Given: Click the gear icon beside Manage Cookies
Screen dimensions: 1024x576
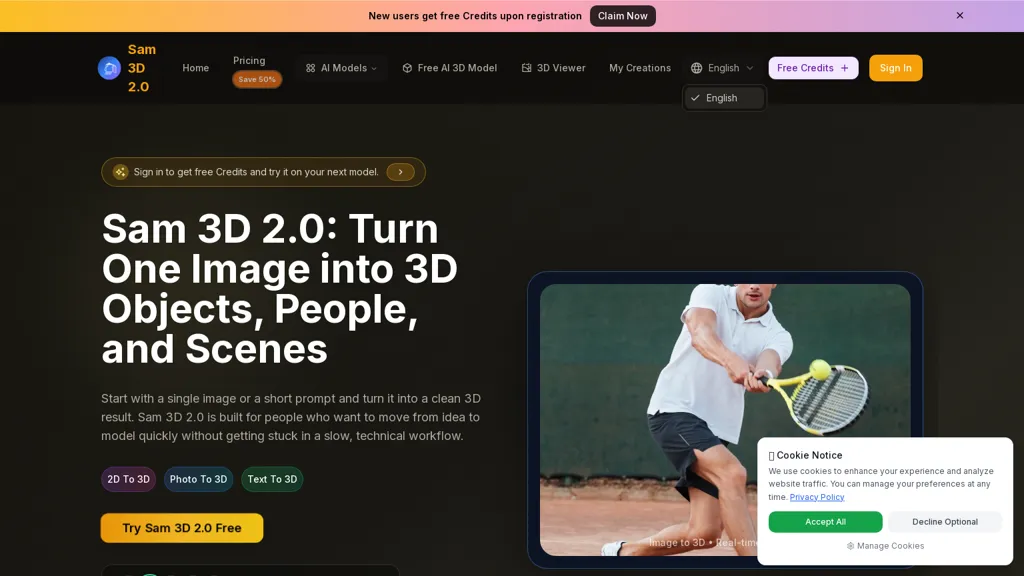Looking at the screenshot, I should coord(850,546).
